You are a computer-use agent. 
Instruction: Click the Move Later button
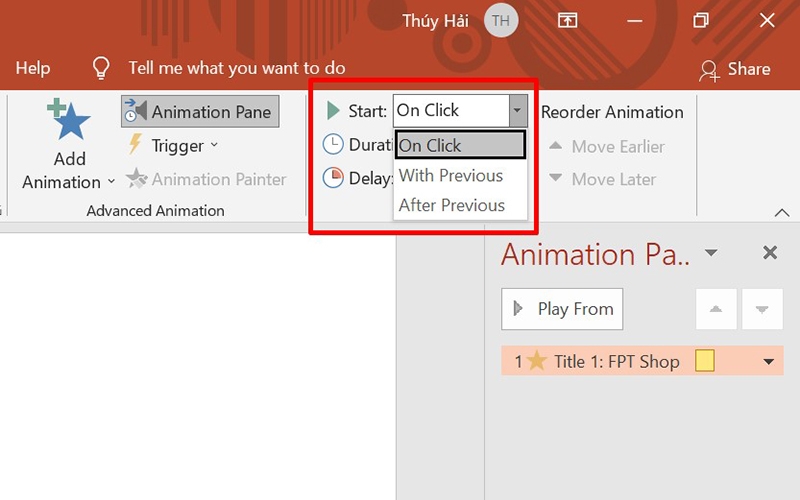pos(602,179)
